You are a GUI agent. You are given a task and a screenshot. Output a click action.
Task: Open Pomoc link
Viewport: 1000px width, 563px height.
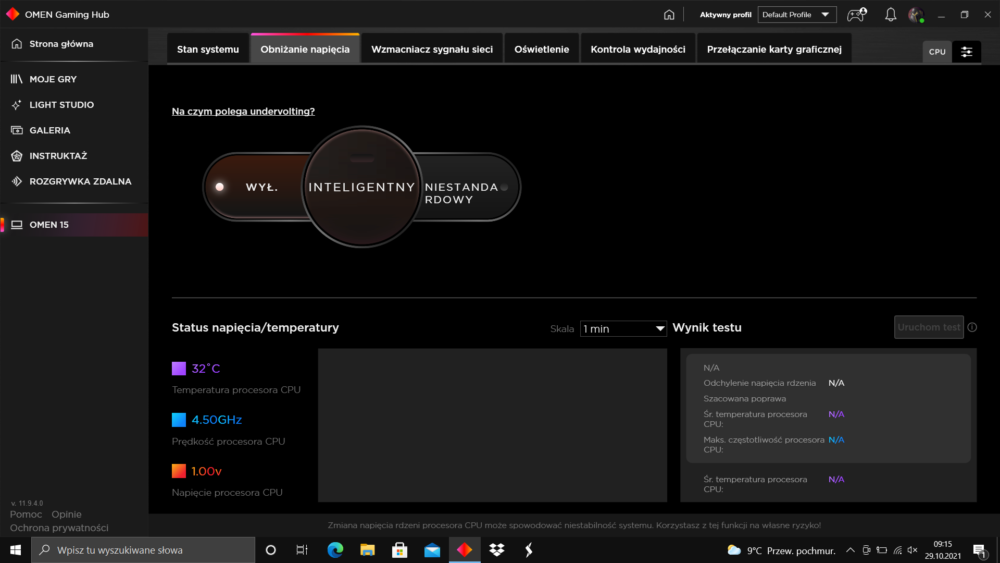pyautogui.click(x=26, y=514)
